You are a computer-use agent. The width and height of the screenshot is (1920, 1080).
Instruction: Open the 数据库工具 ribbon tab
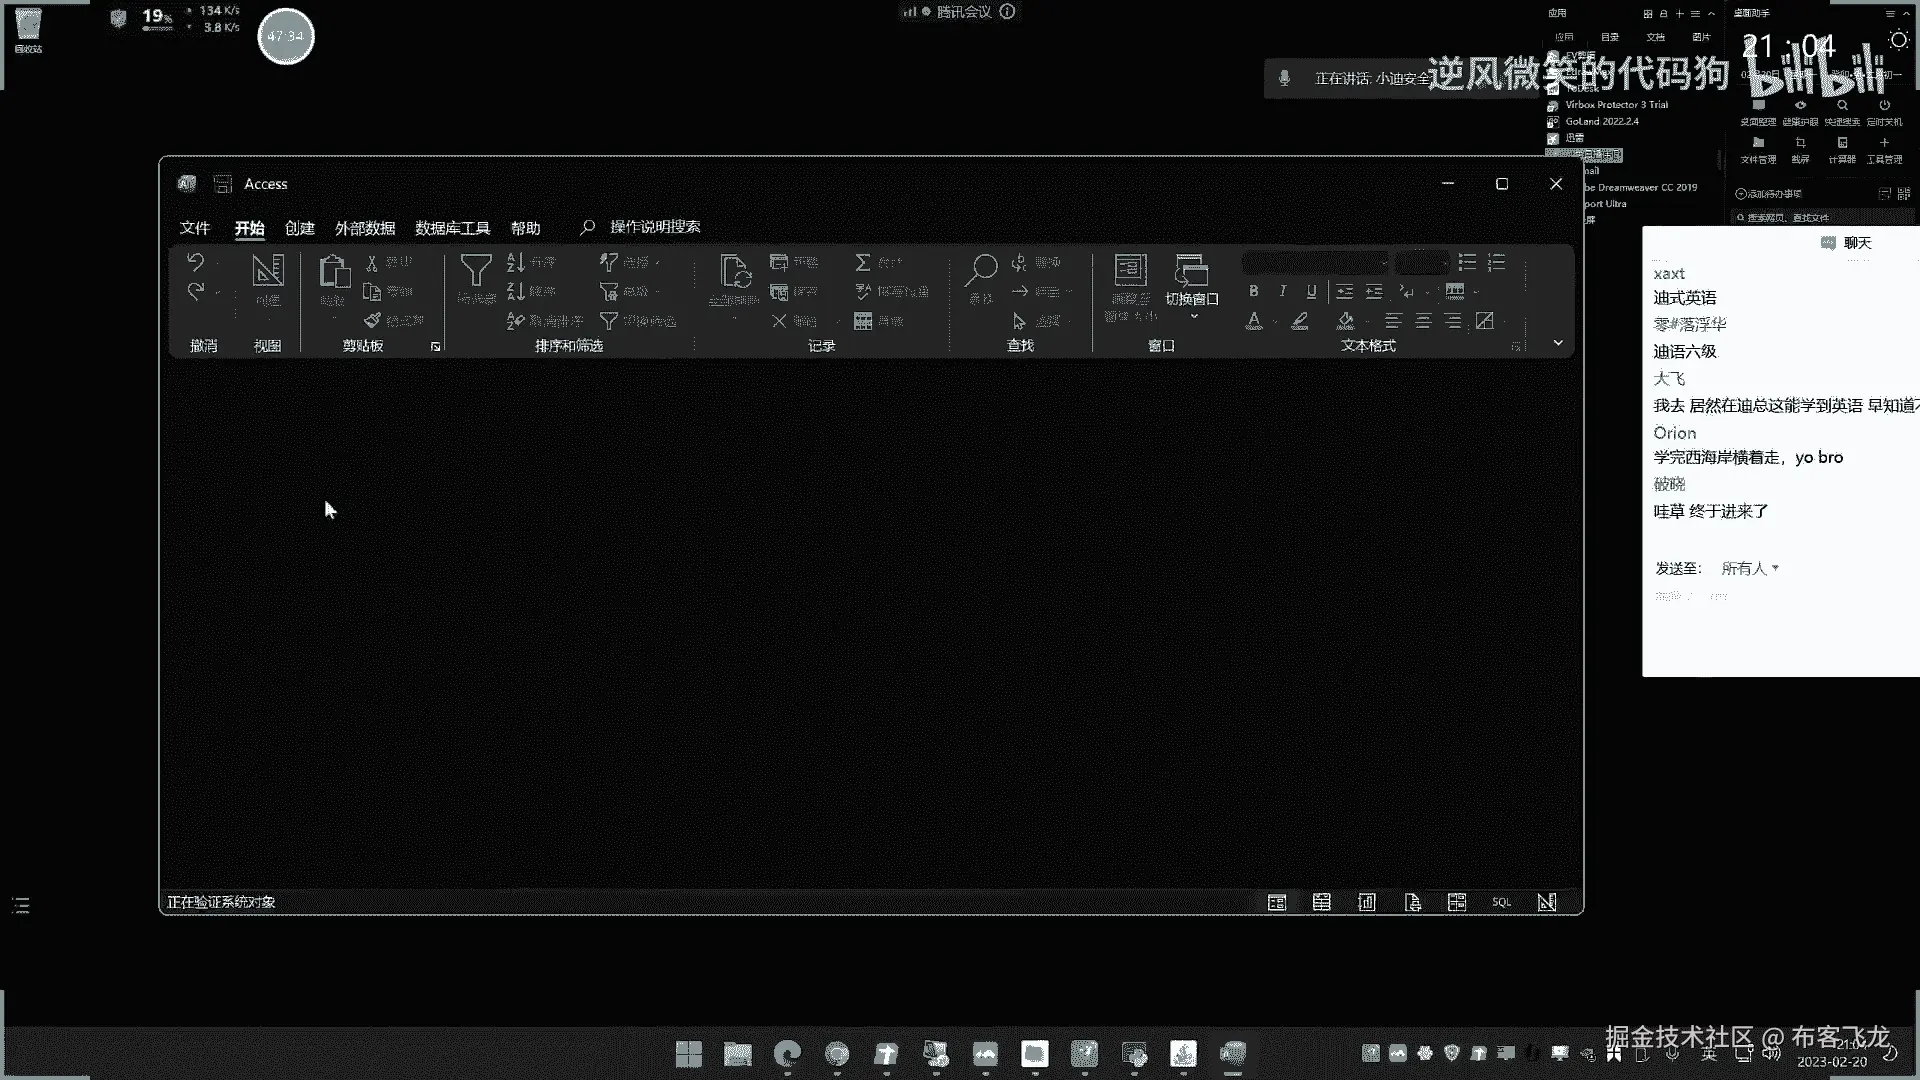point(452,228)
